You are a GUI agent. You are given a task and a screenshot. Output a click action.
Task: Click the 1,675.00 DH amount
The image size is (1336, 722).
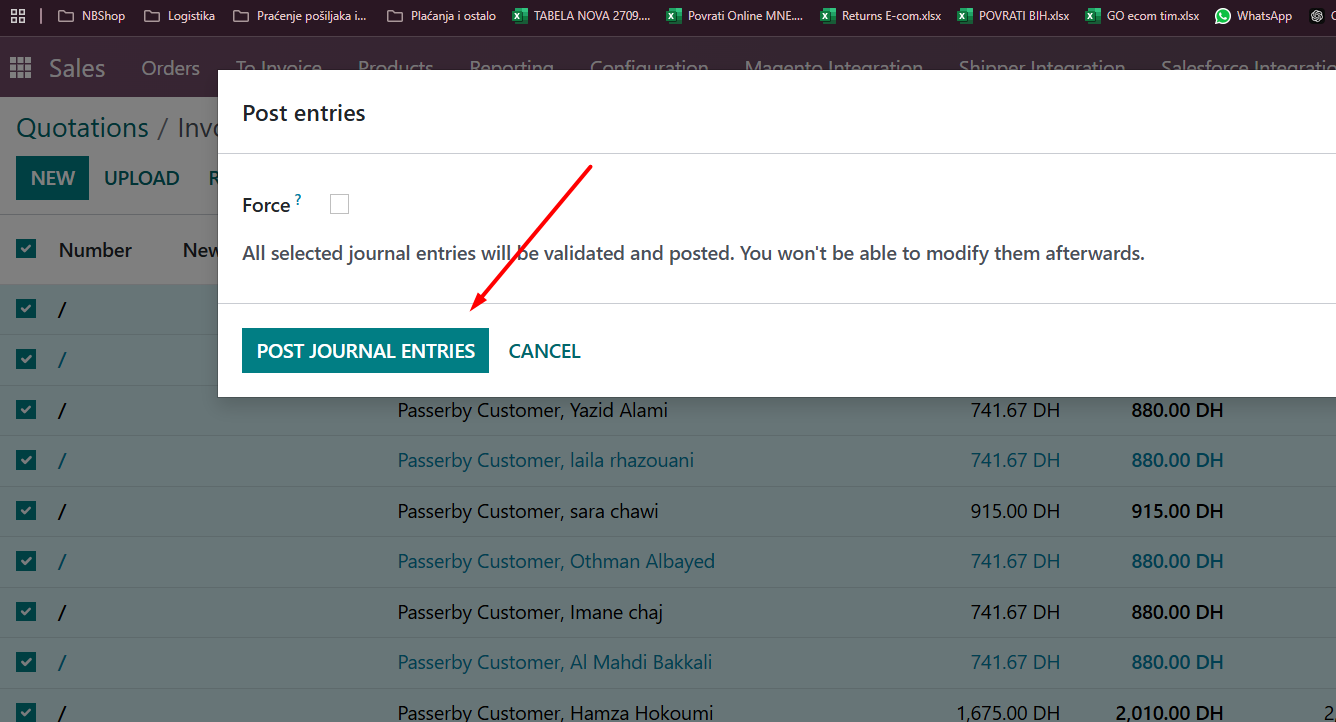(1008, 712)
